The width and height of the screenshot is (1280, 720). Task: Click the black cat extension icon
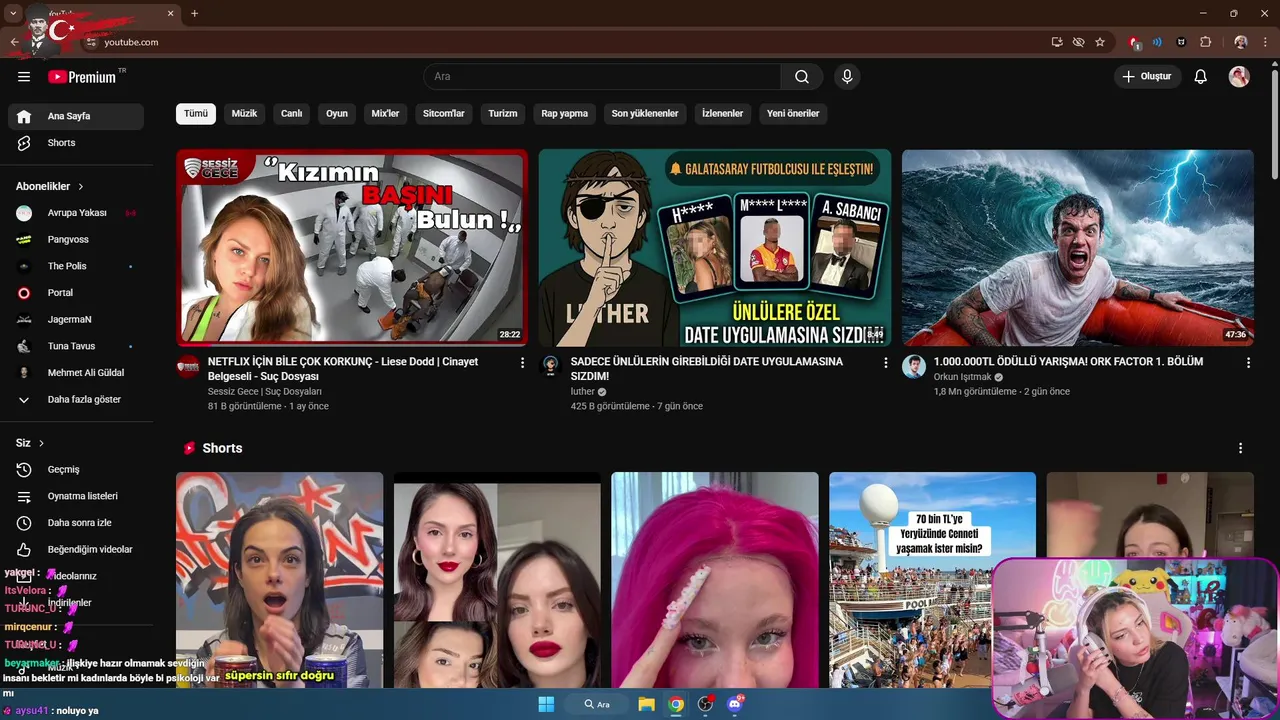1181,42
